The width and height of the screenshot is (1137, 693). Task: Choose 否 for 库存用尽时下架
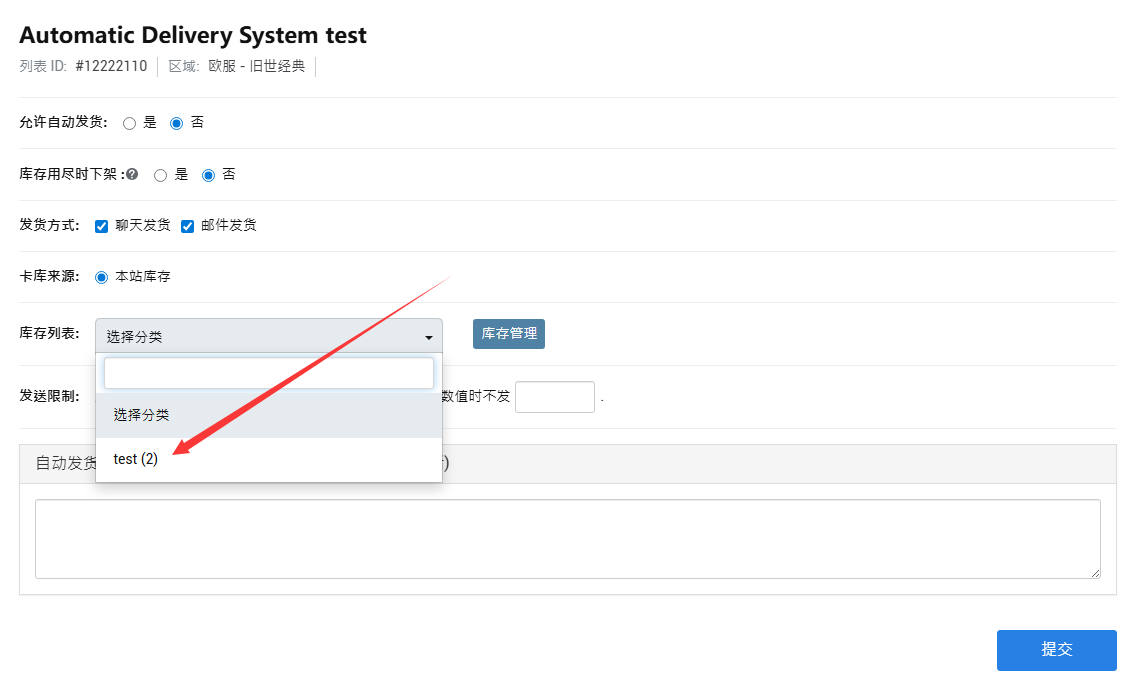click(x=208, y=175)
